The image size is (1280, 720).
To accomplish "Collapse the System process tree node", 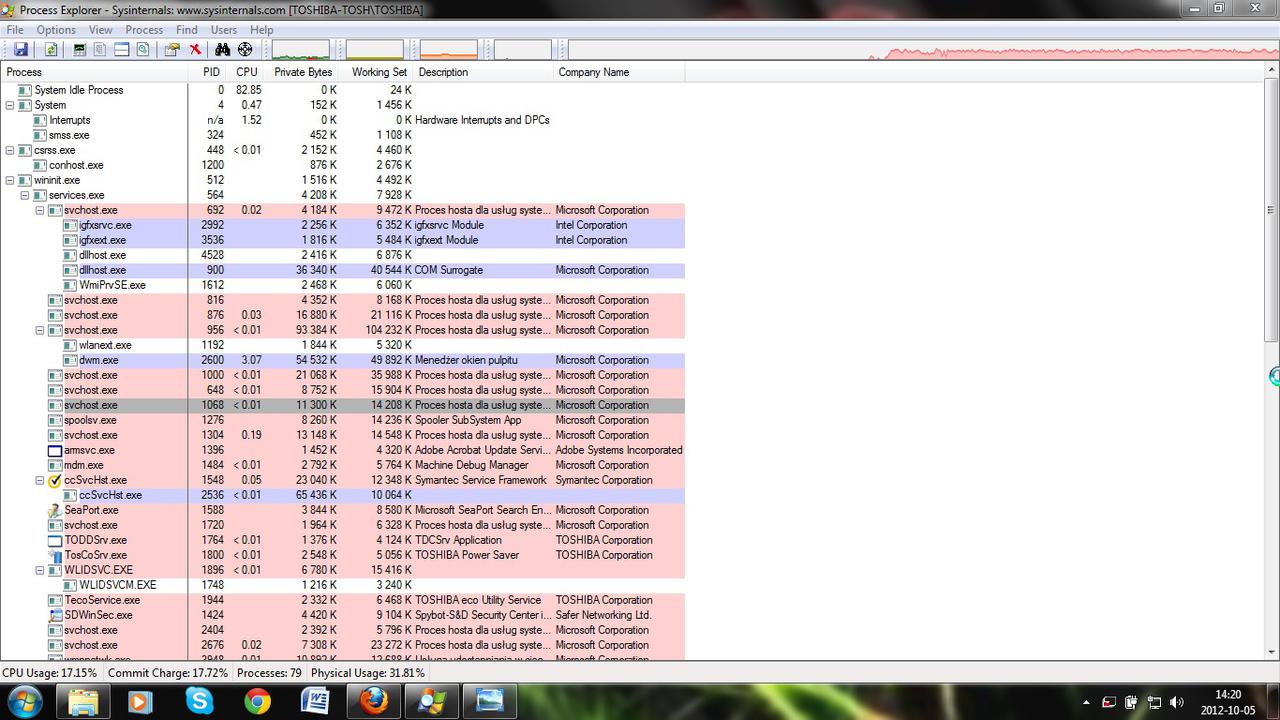I will [x=10, y=105].
